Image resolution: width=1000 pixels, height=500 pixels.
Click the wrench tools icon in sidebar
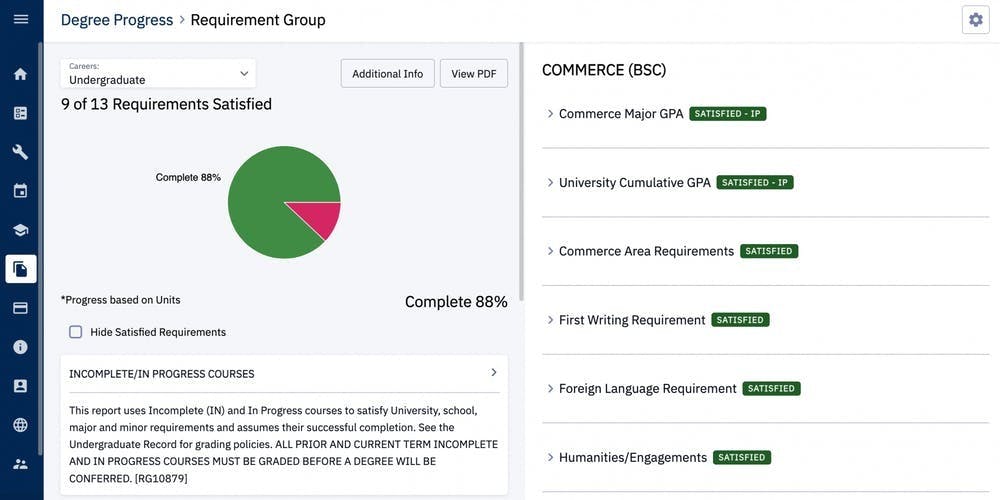pyautogui.click(x=20, y=152)
